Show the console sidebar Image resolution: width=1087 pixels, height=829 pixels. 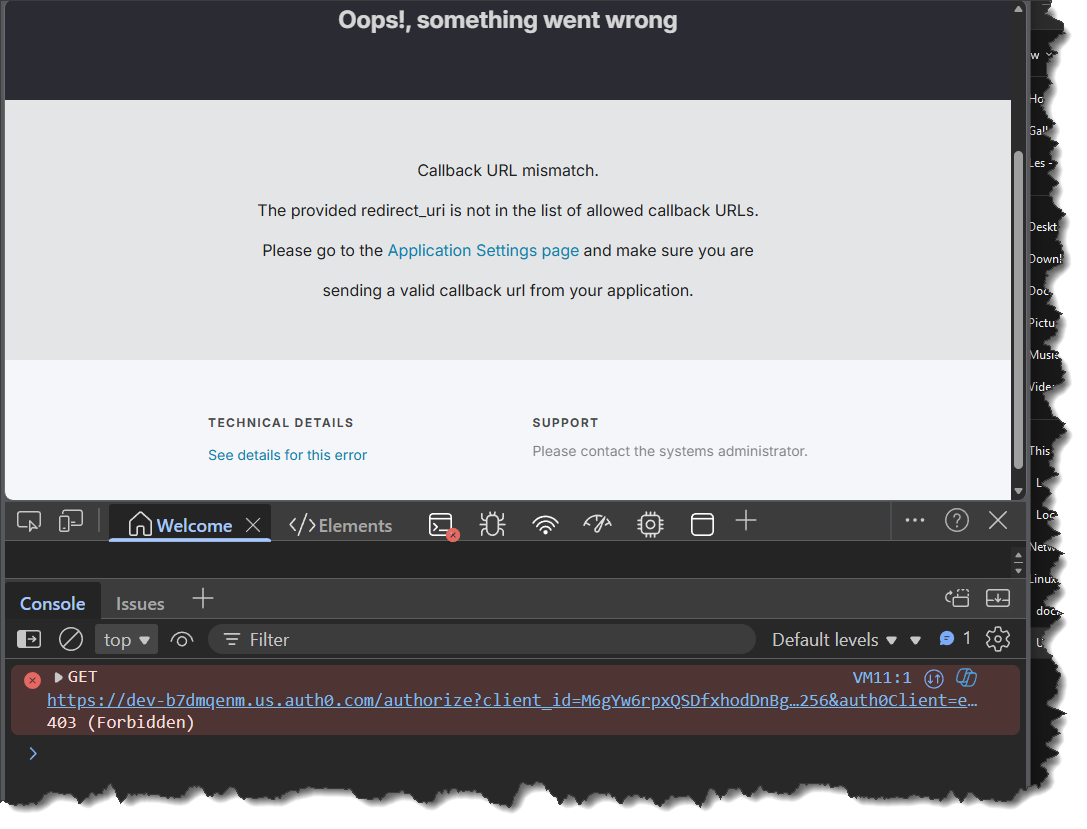point(28,638)
